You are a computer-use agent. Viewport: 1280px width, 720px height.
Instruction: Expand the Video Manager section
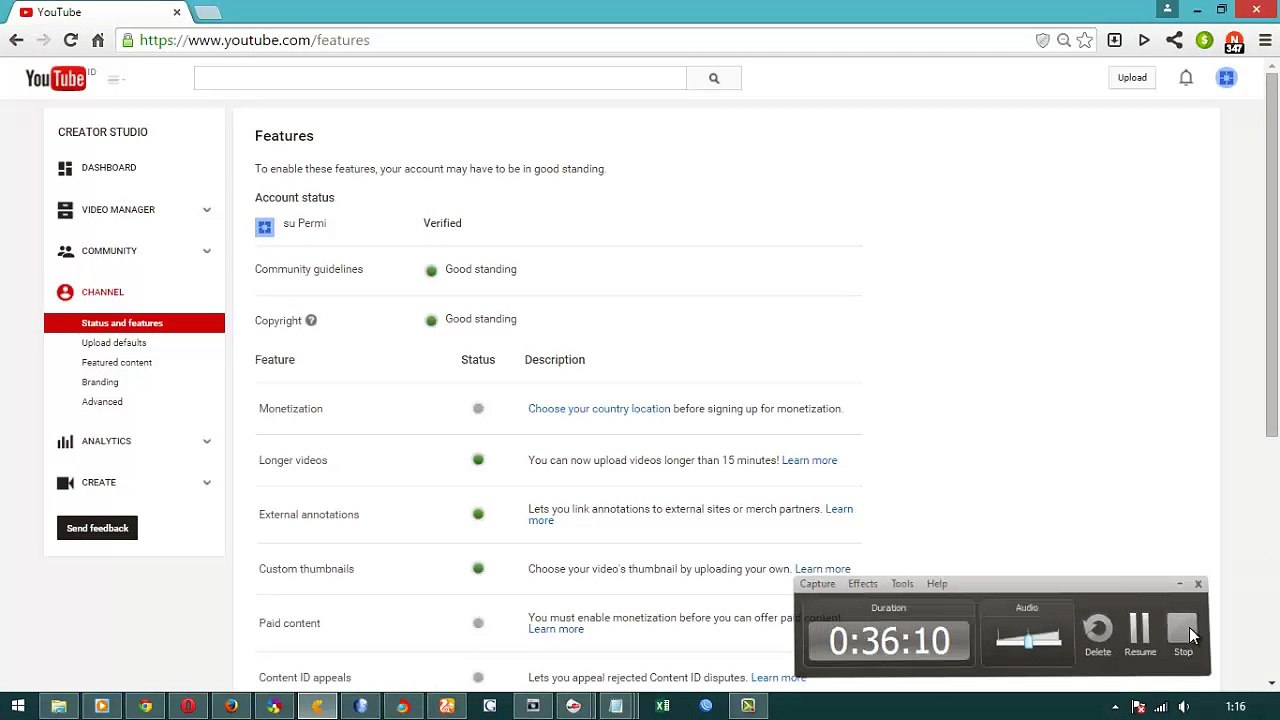point(207,210)
